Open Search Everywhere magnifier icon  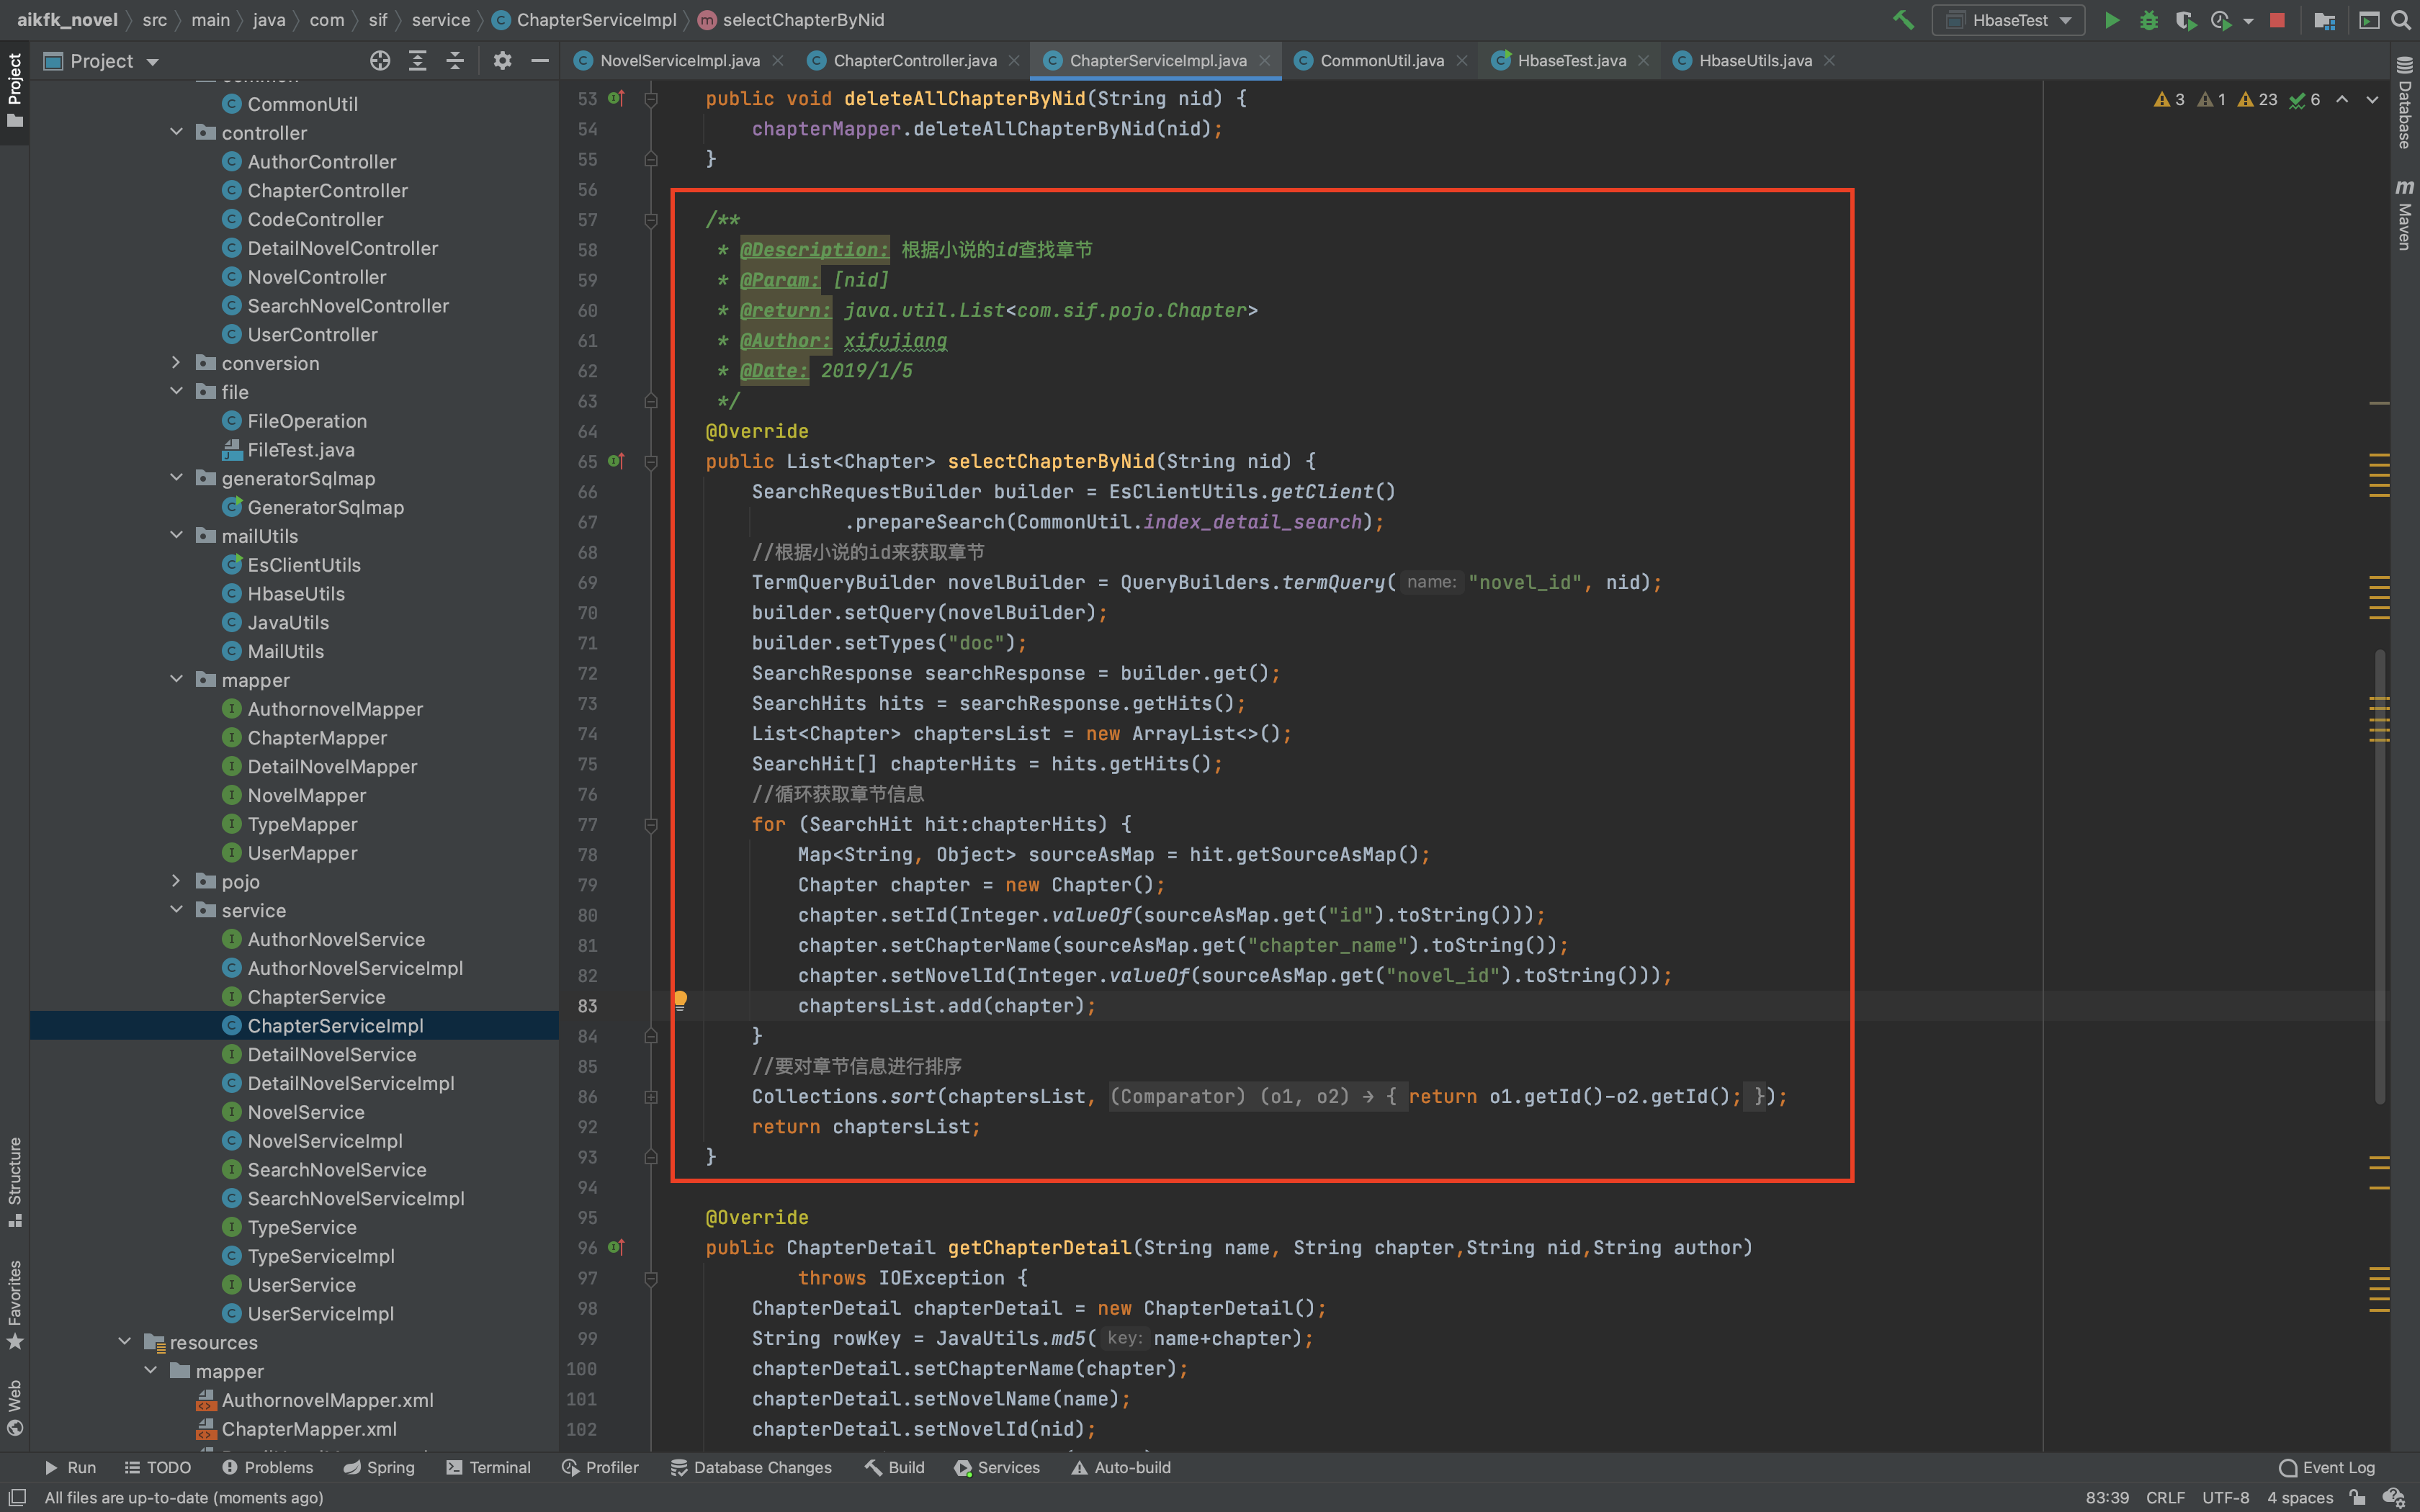click(2401, 20)
